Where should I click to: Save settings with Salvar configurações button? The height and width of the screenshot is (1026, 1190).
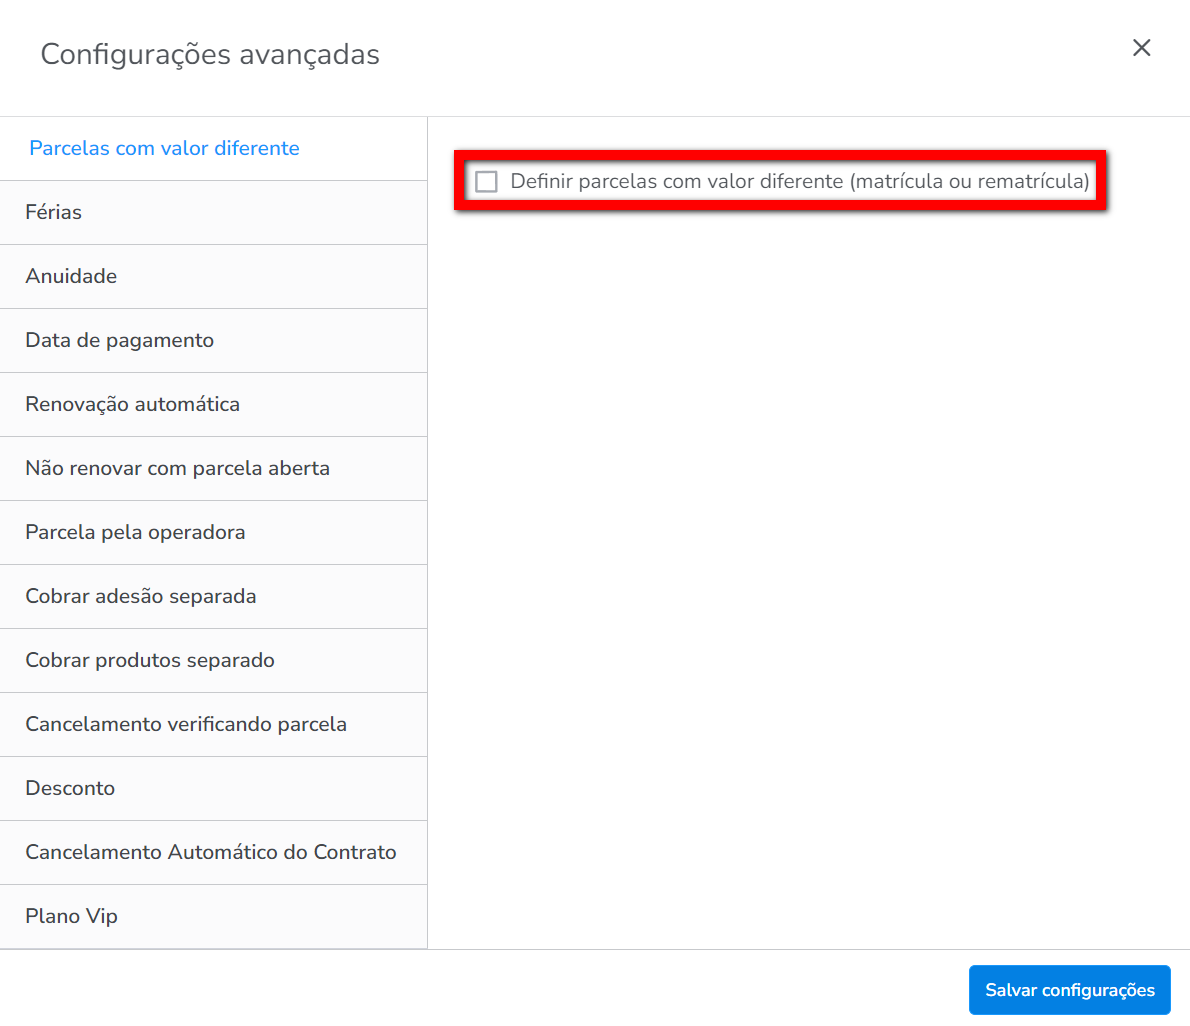tap(1069, 990)
